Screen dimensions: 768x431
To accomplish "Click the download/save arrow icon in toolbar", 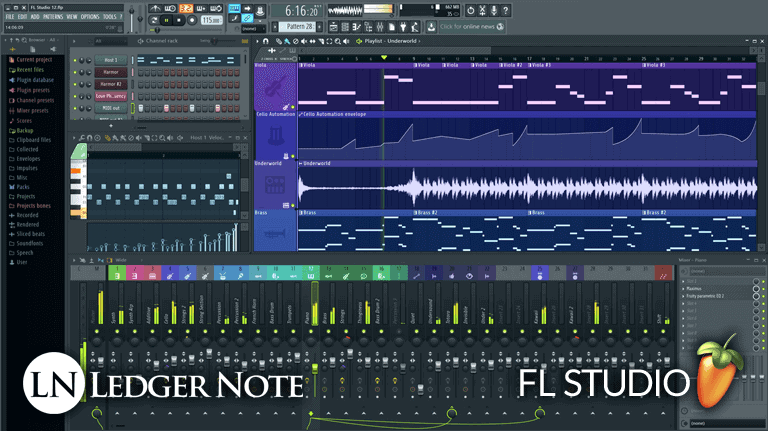I will coord(431,26).
